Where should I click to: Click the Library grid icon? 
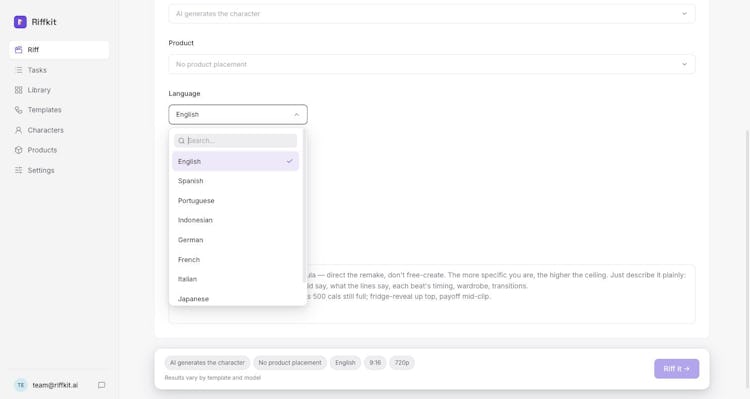(19, 90)
